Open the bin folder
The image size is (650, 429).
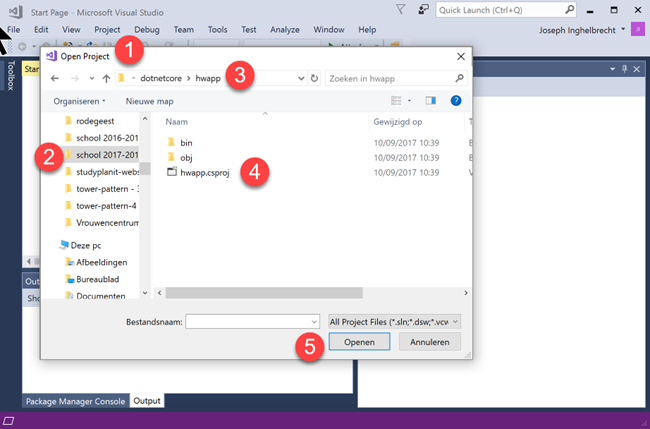click(x=186, y=143)
